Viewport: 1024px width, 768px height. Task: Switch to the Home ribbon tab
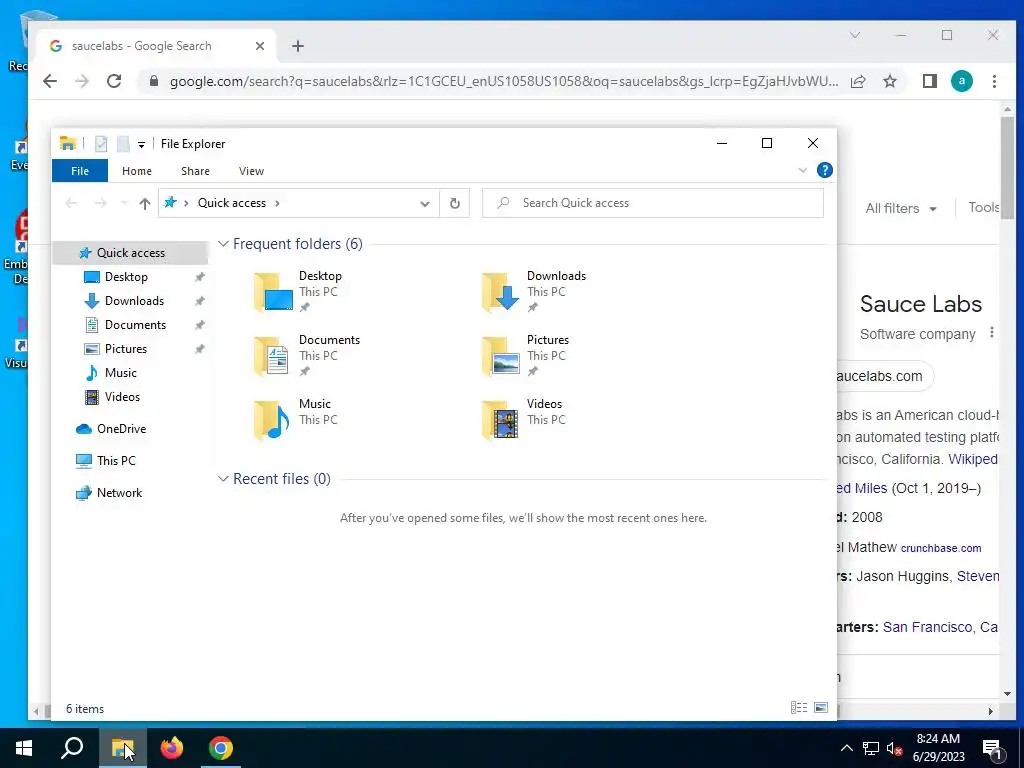click(136, 171)
